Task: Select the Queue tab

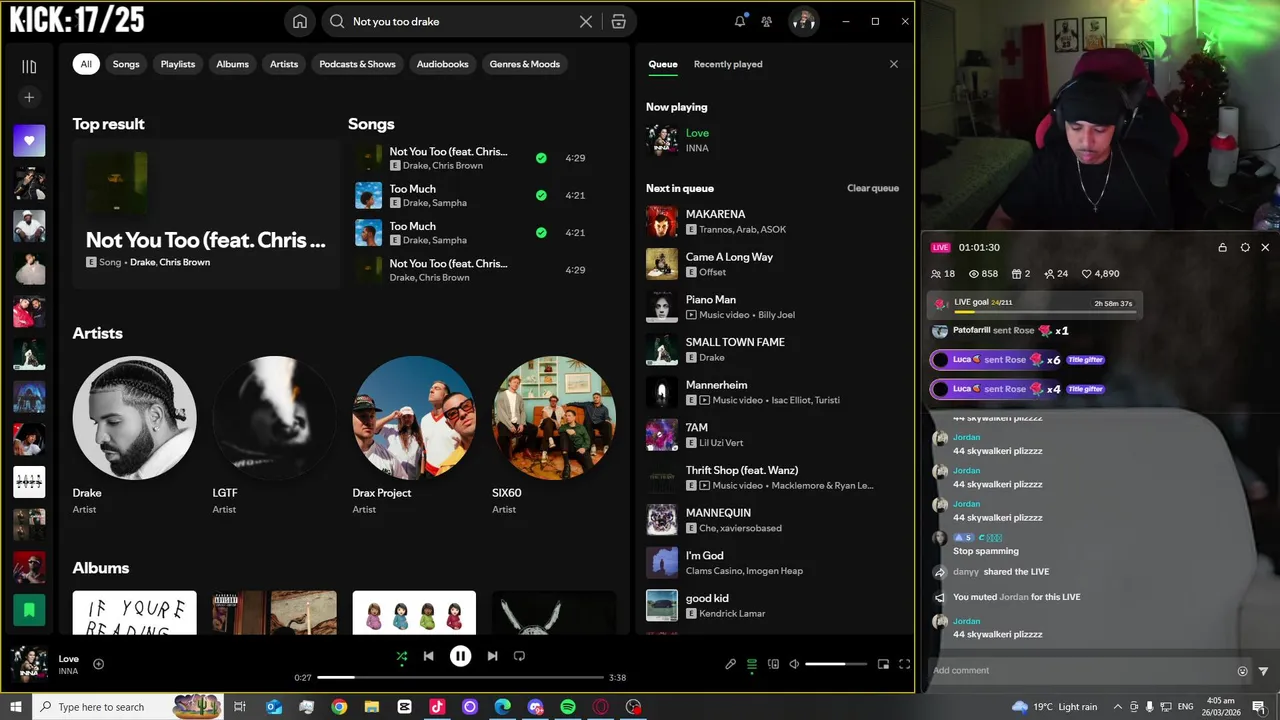Action: pyautogui.click(x=663, y=64)
